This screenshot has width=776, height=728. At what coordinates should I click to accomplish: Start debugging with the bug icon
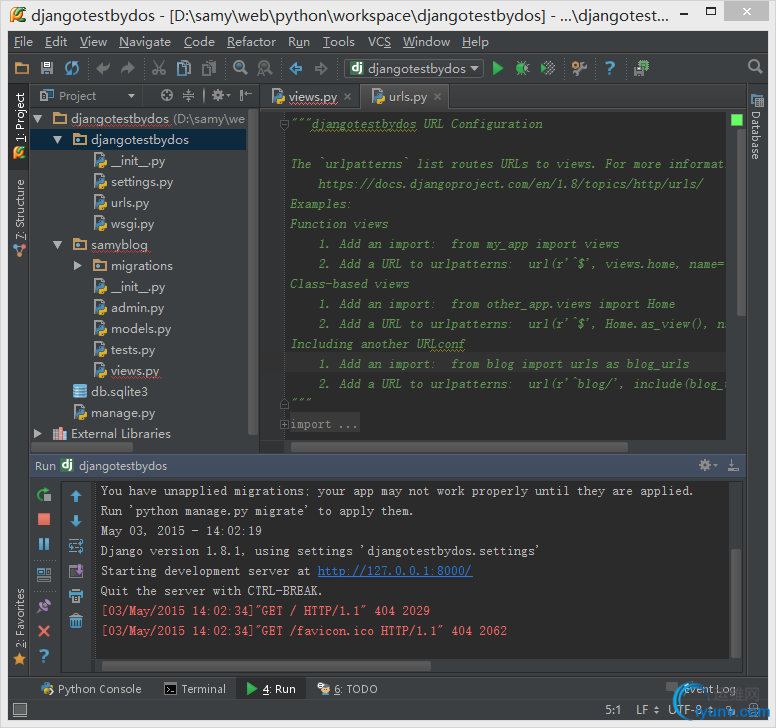pyautogui.click(x=523, y=68)
